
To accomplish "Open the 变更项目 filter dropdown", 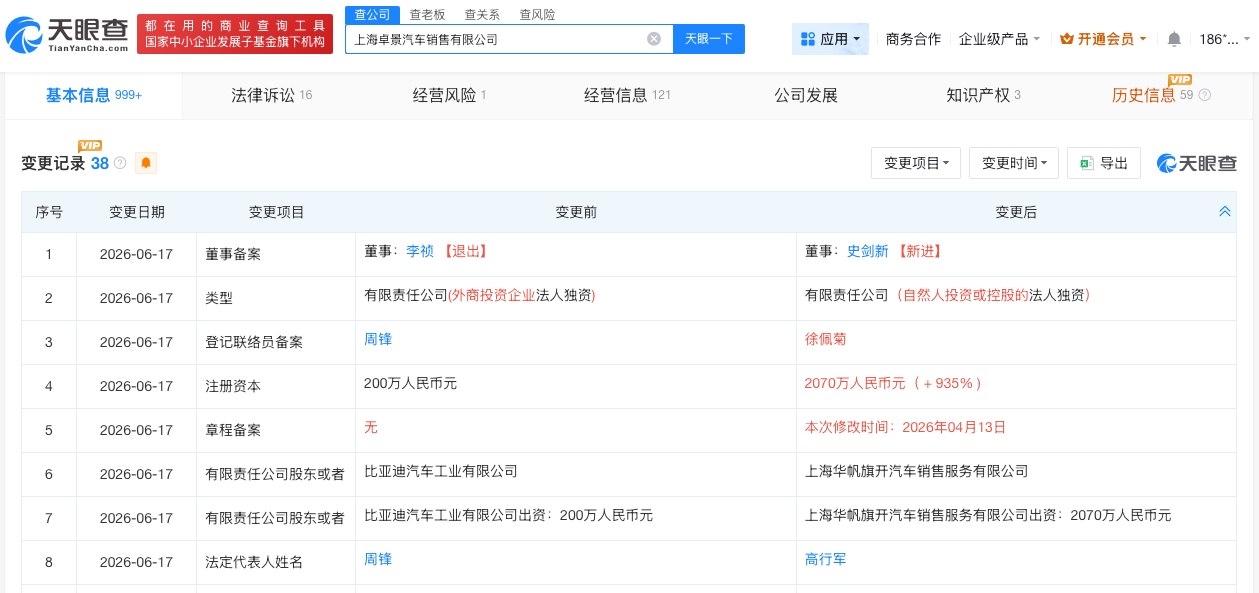I will point(916,163).
